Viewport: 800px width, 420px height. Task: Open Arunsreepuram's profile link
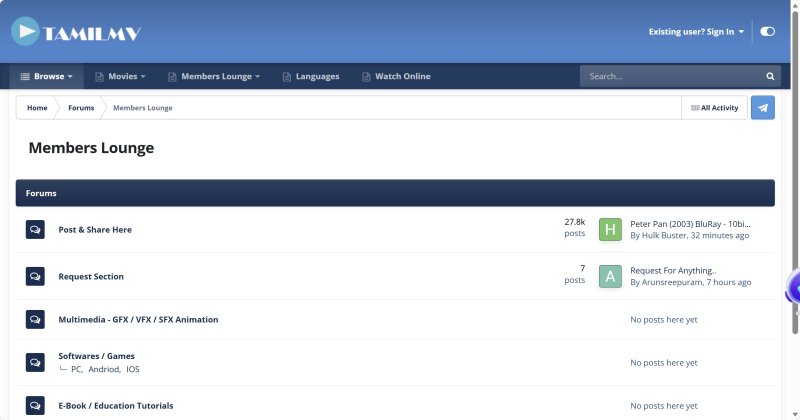(x=672, y=282)
